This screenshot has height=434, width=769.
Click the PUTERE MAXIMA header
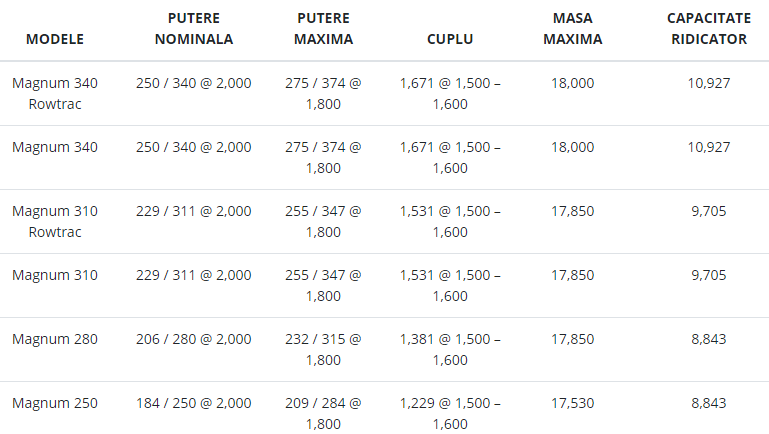point(323,28)
